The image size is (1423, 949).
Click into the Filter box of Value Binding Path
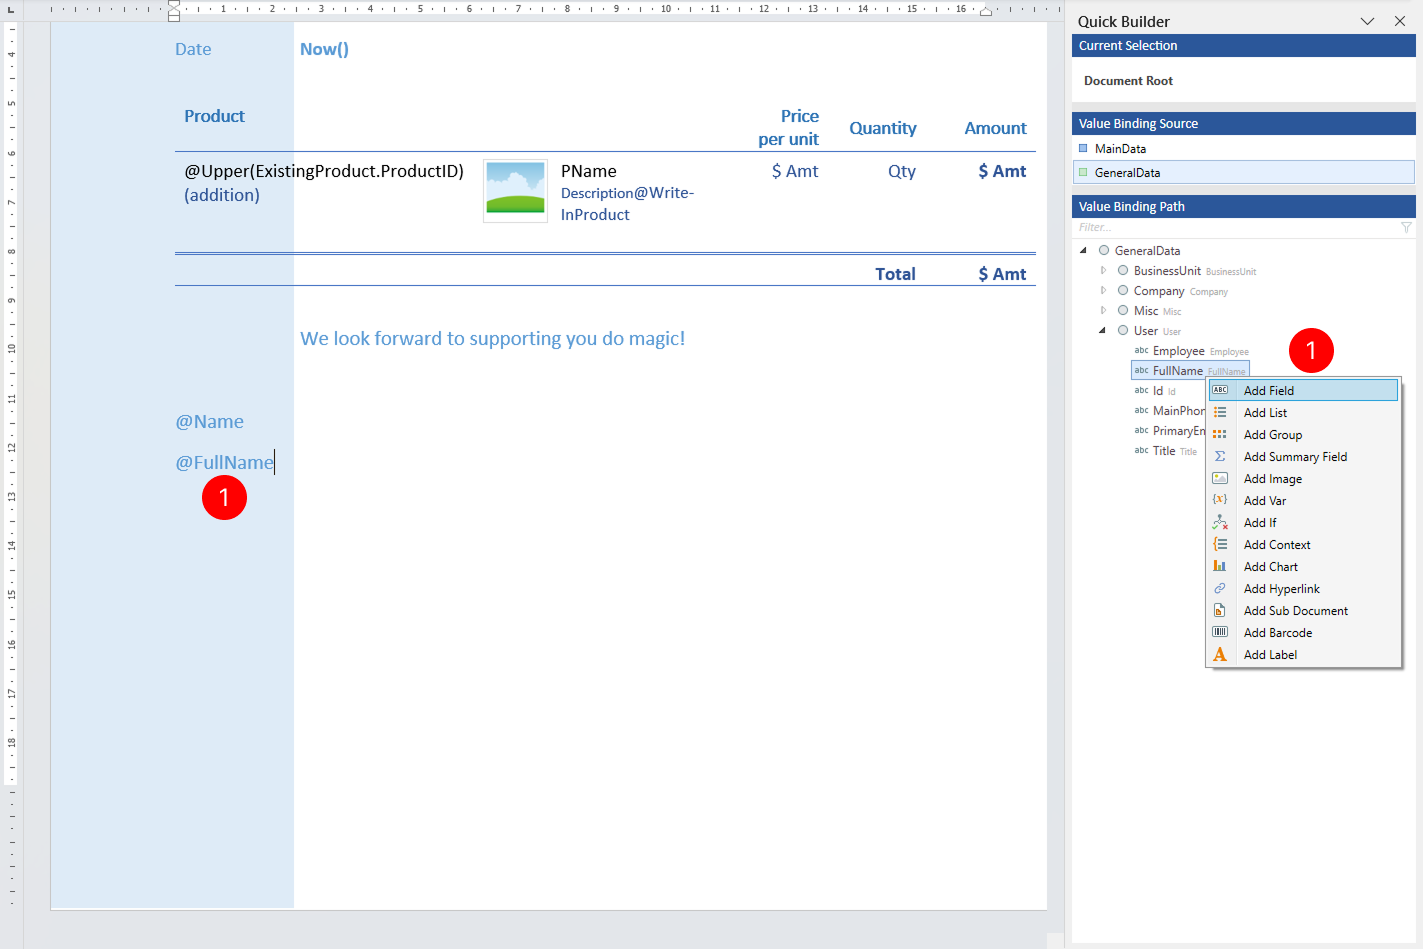click(x=1235, y=228)
